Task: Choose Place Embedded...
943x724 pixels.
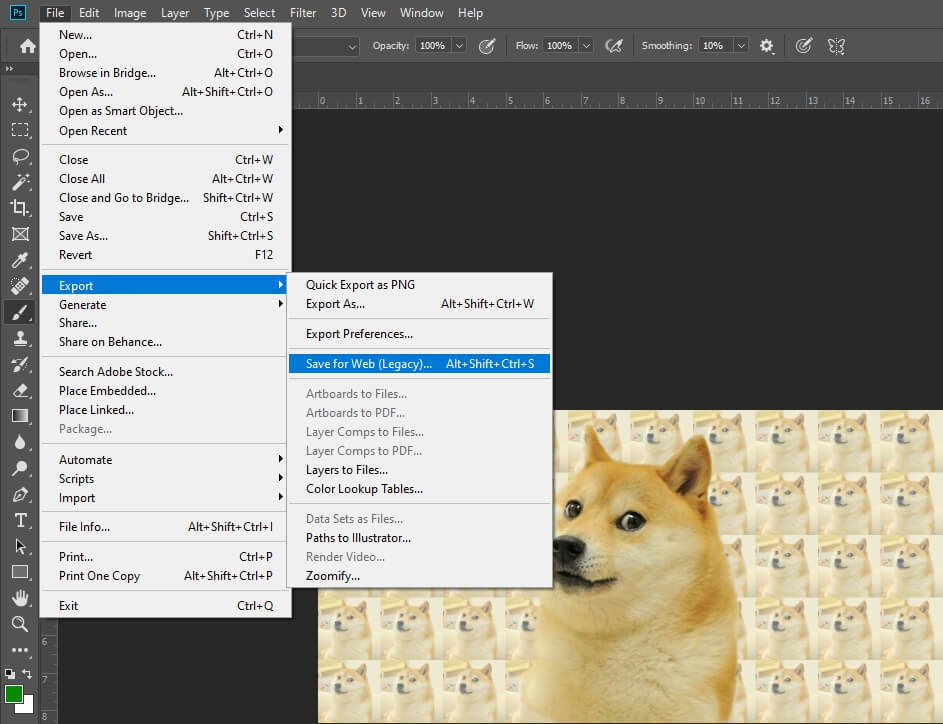Action: (x=164, y=391)
